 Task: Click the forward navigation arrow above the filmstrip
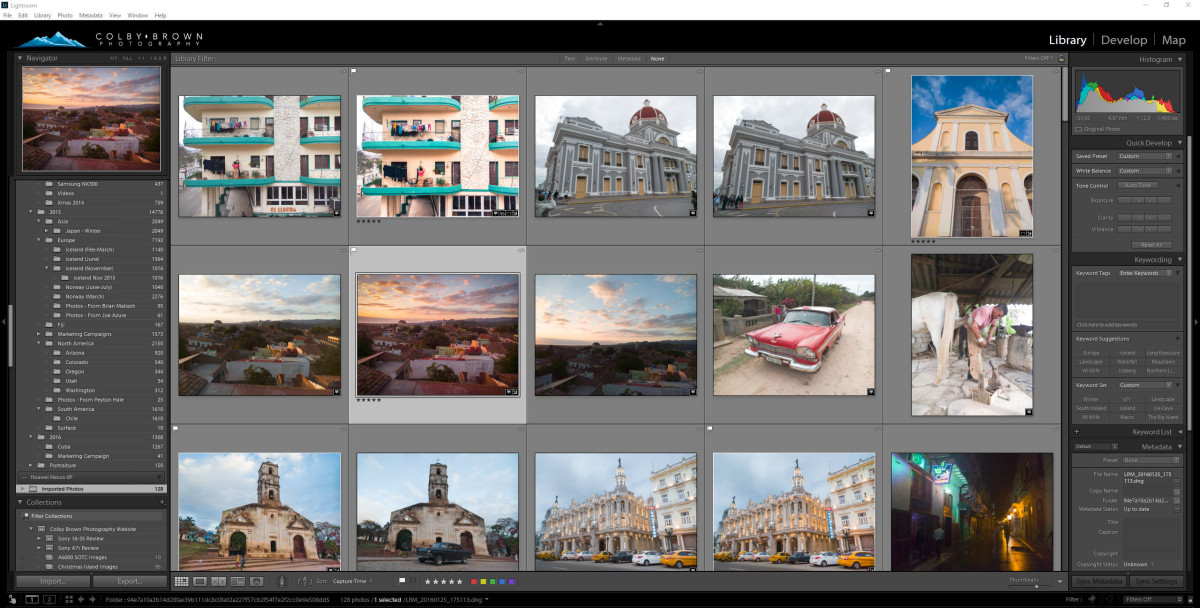[92, 599]
